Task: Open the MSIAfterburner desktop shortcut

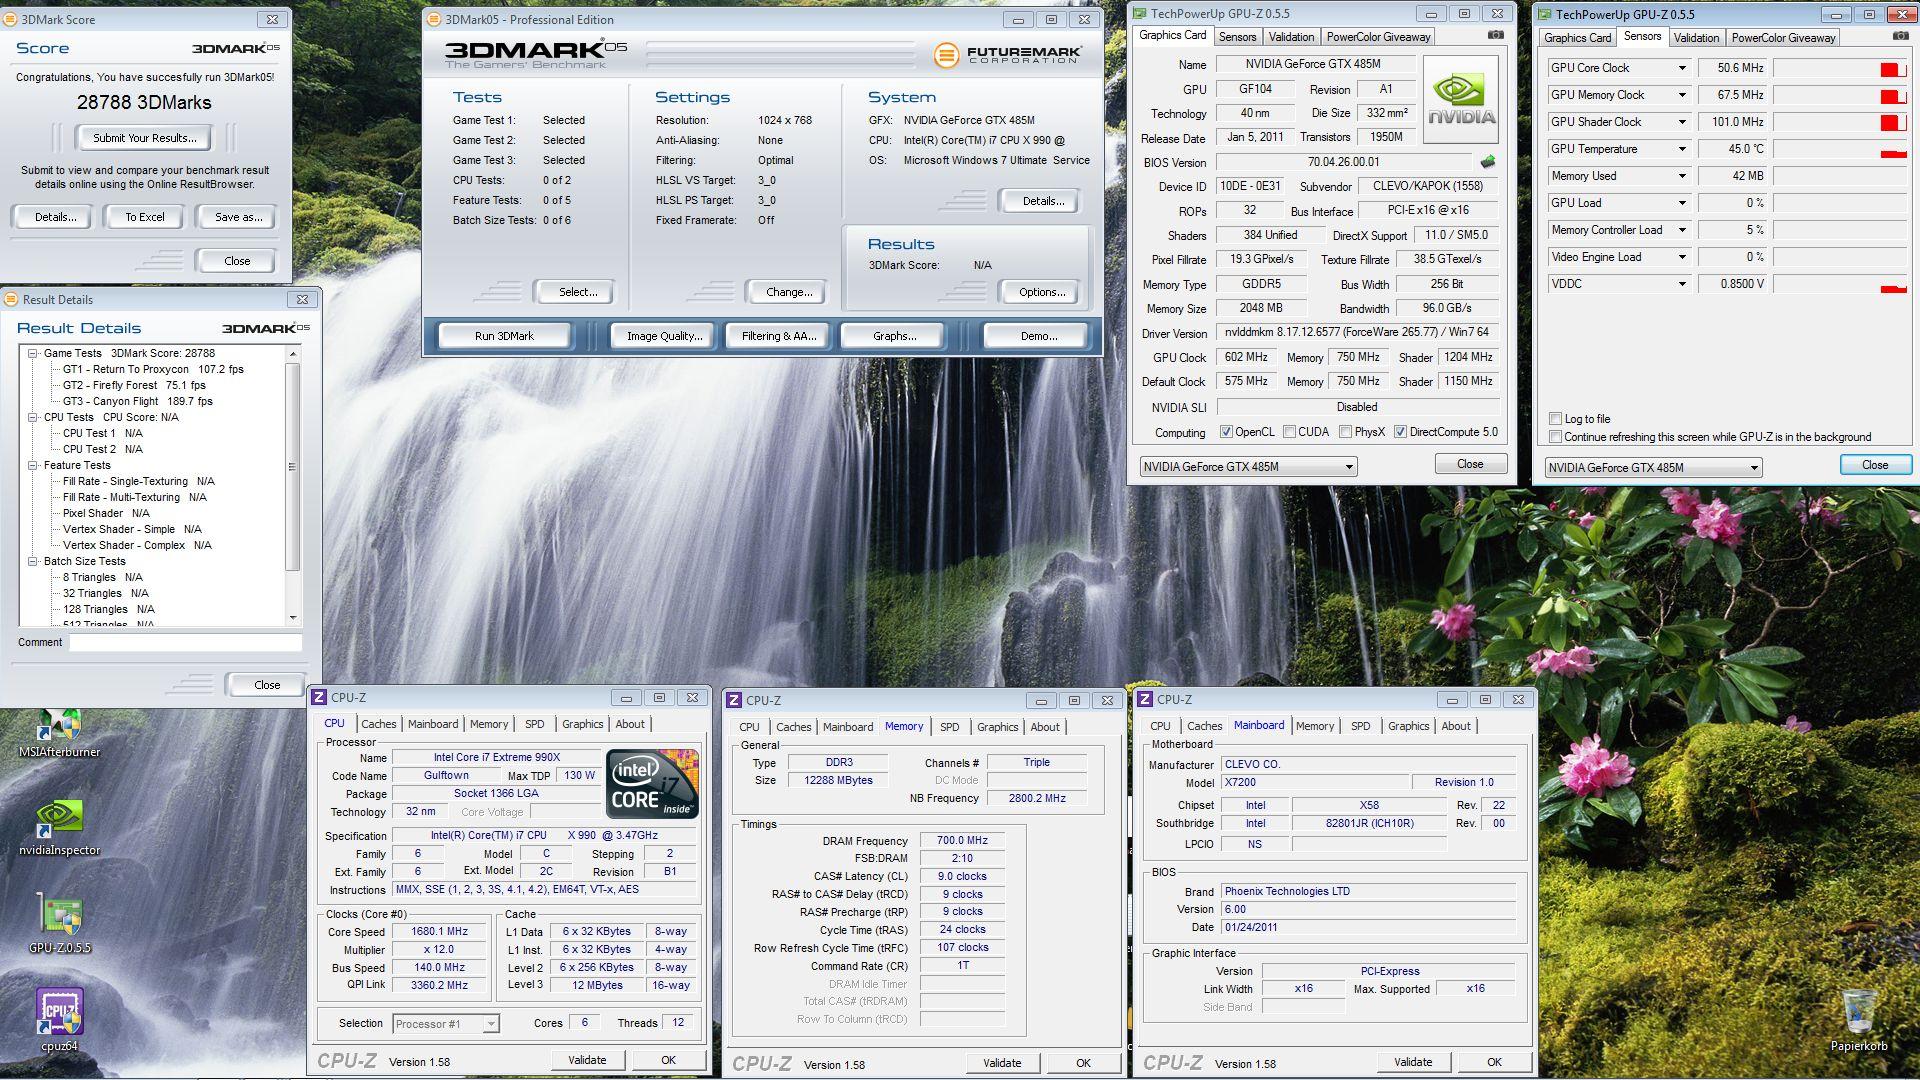Action: click(x=60, y=734)
